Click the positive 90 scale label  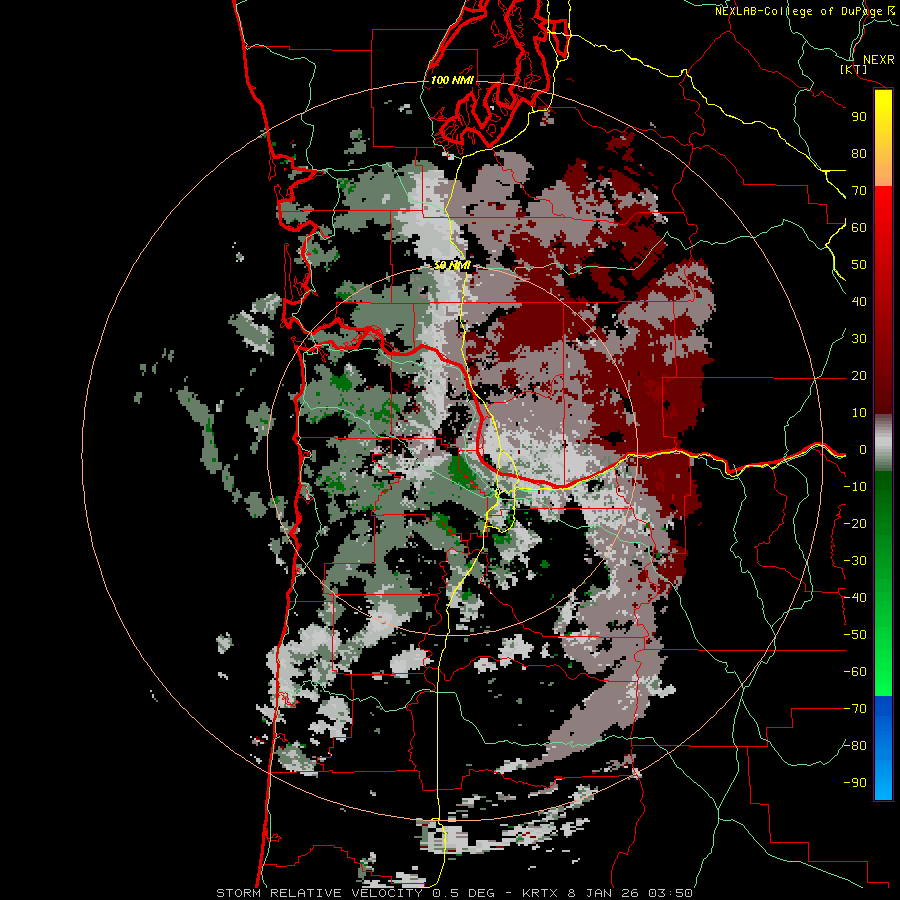coord(859,117)
